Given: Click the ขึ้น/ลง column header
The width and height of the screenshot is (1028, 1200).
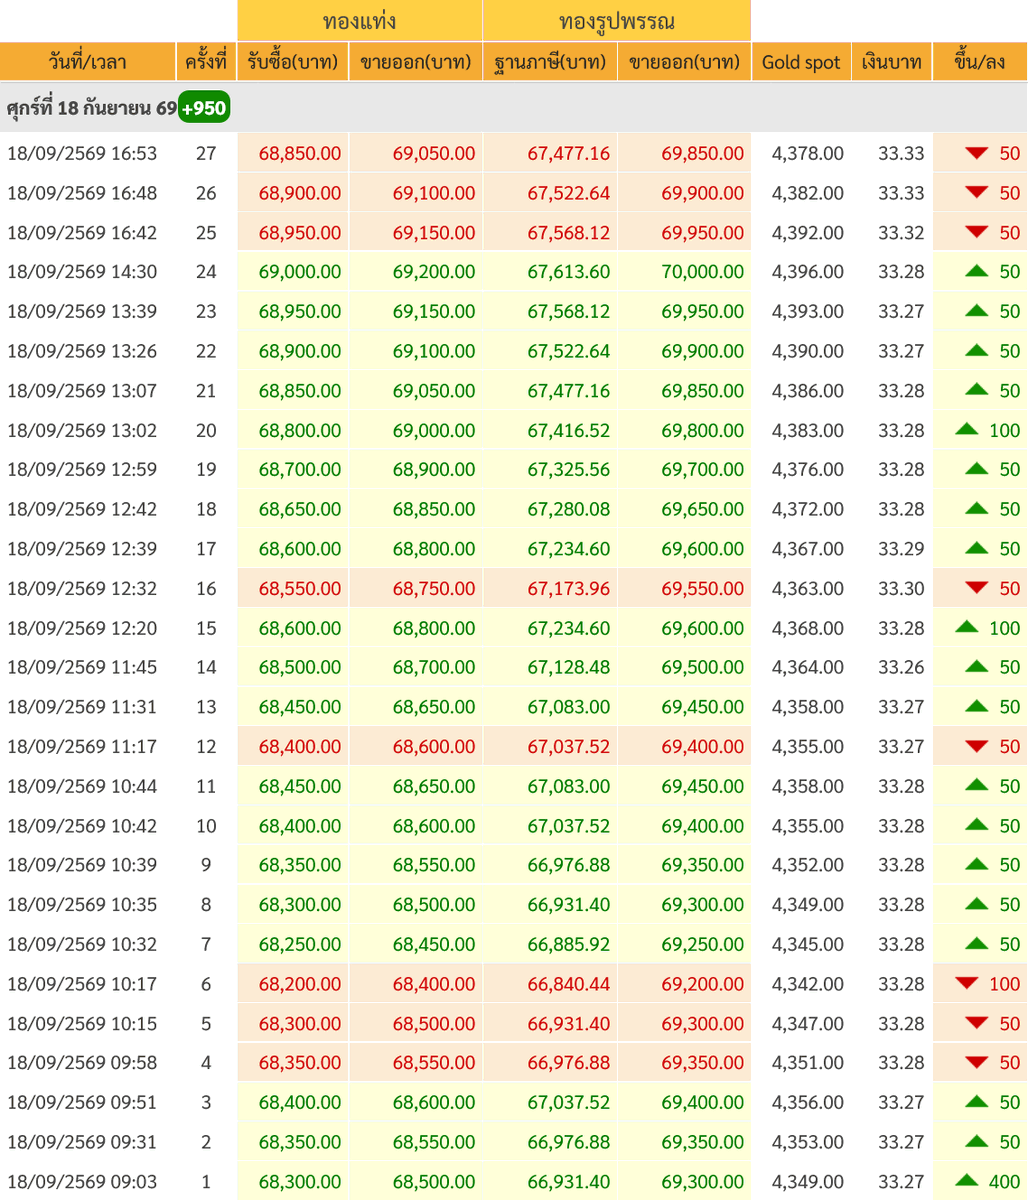Looking at the screenshot, I should pyautogui.click(x=980, y=62).
